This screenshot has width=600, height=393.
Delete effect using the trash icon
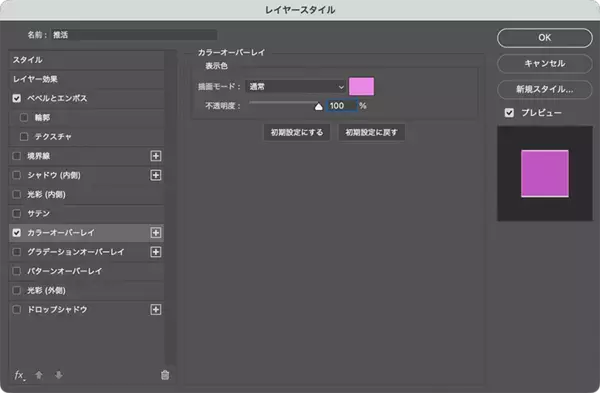(x=165, y=375)
